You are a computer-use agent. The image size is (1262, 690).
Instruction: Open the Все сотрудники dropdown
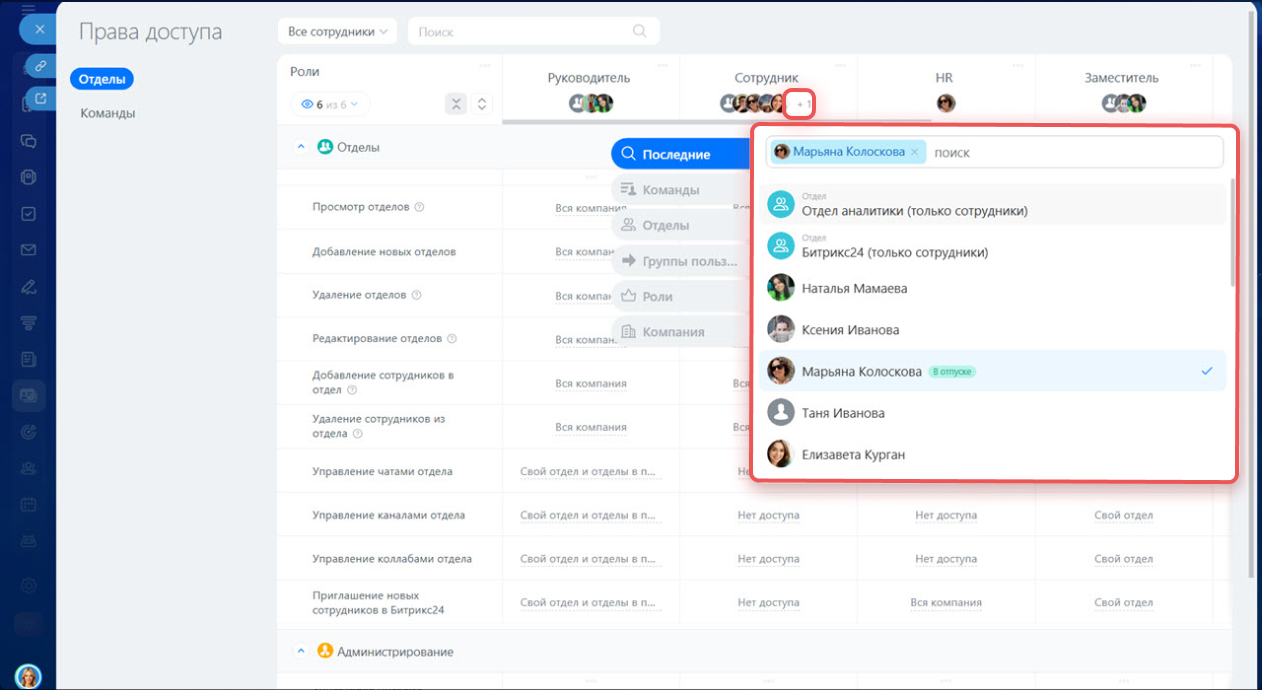point(337,31)
